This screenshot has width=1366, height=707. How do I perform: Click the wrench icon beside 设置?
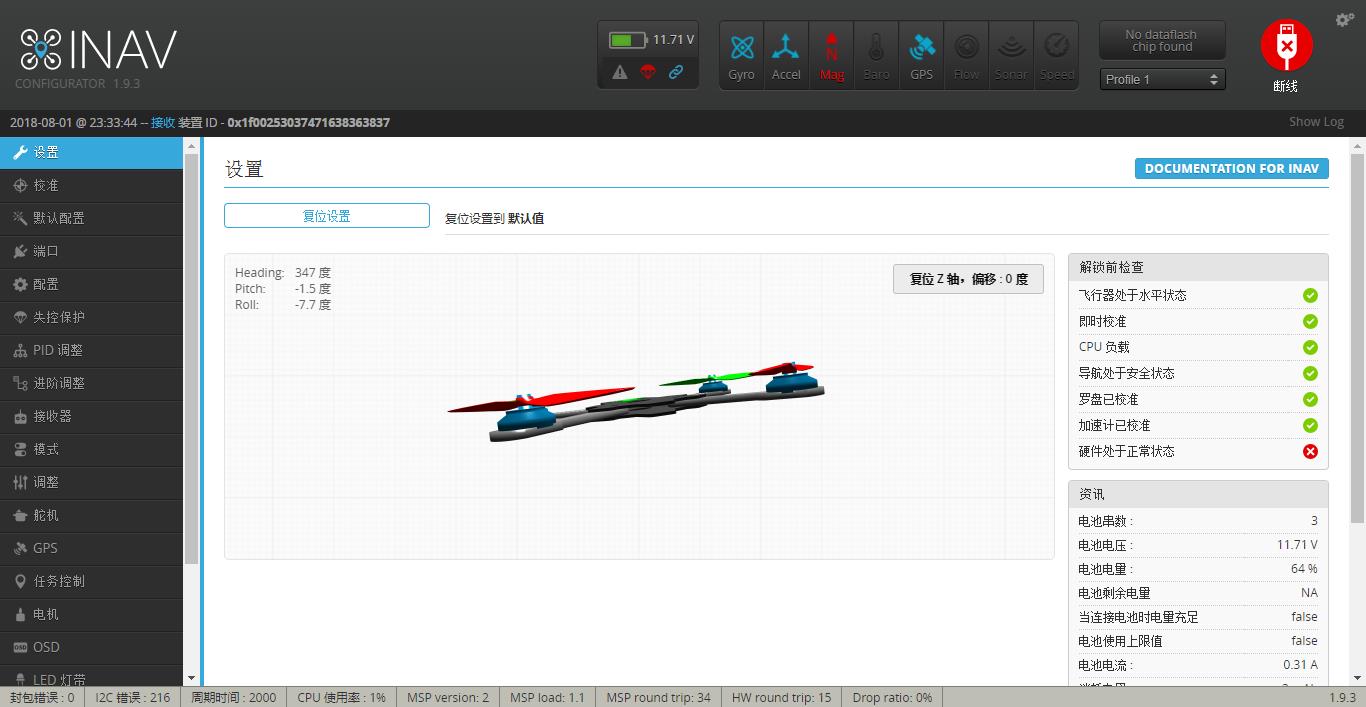coord(20,152)
